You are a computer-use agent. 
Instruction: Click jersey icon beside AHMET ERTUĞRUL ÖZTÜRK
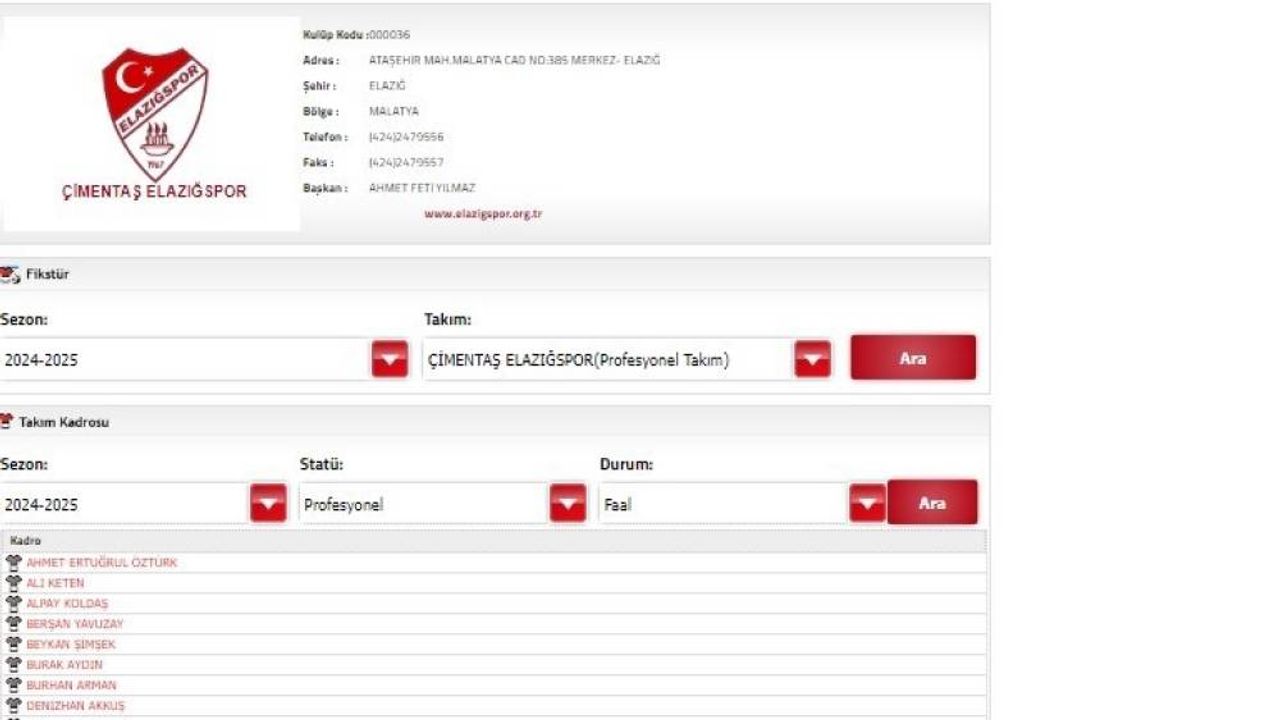click(14, 563)
